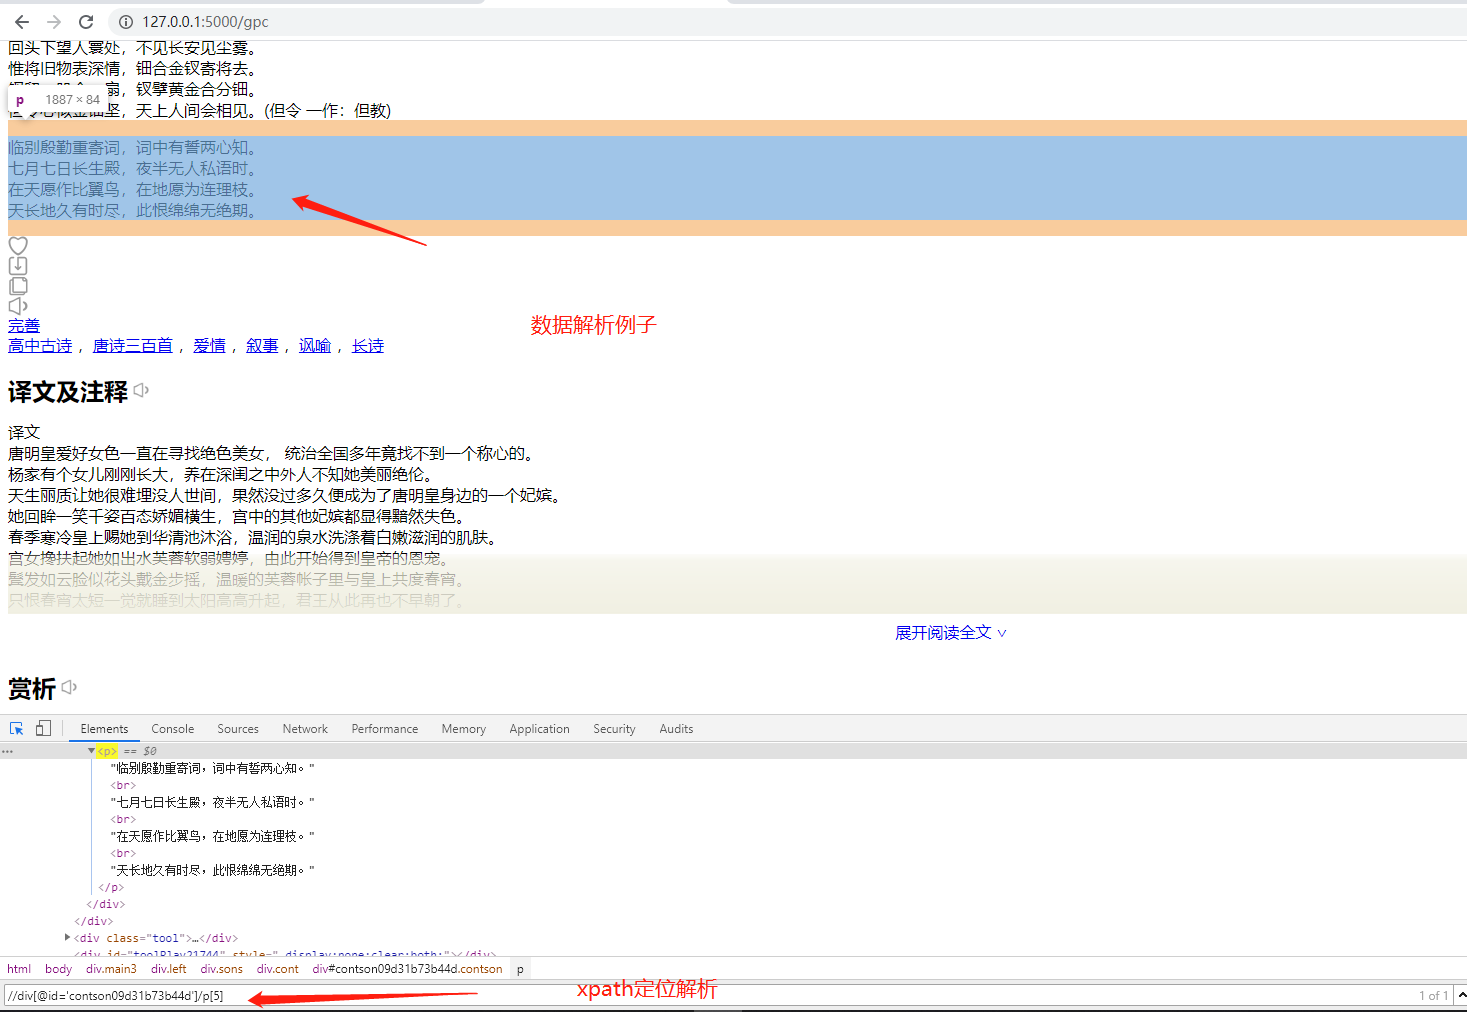Select the closing </p> tag in DOM tree
Image resolution: width=1467 pixels, height=1012 pixels.
[x=111, y=887]
